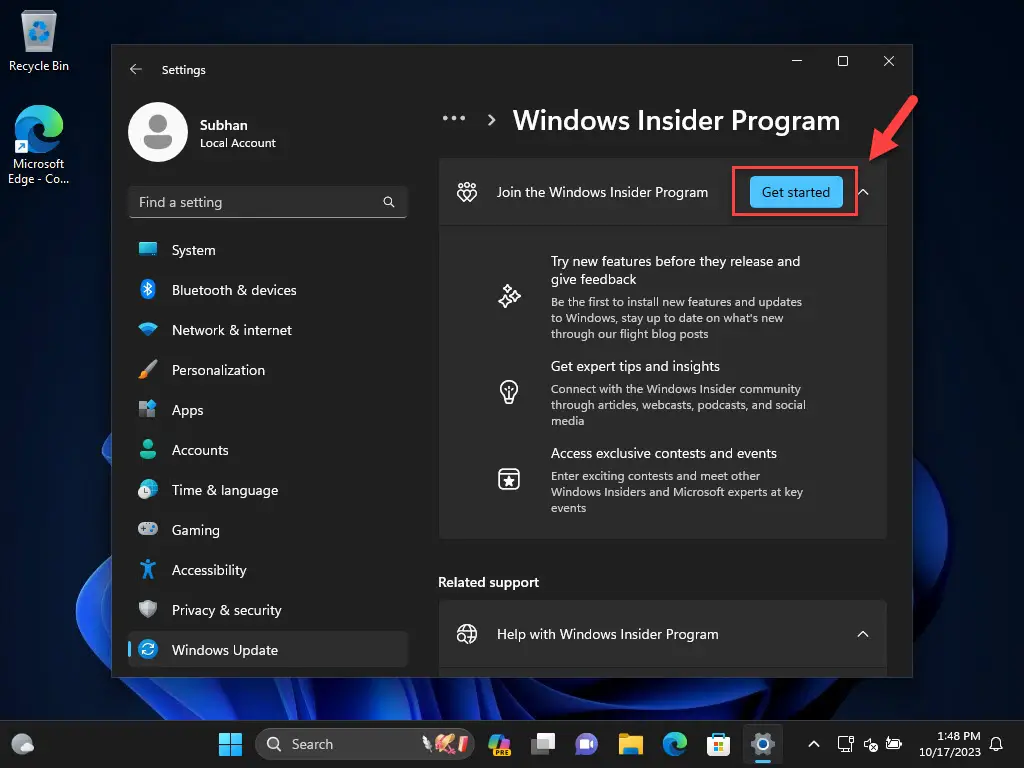Open the Apps settings category

(268, 410)
